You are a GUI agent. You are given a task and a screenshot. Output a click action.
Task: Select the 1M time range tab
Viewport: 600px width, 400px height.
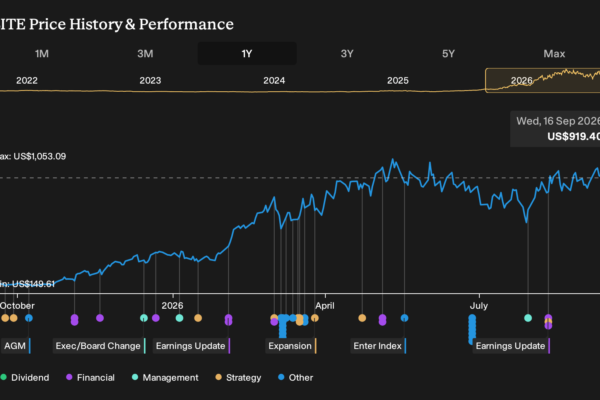[42, 54]
